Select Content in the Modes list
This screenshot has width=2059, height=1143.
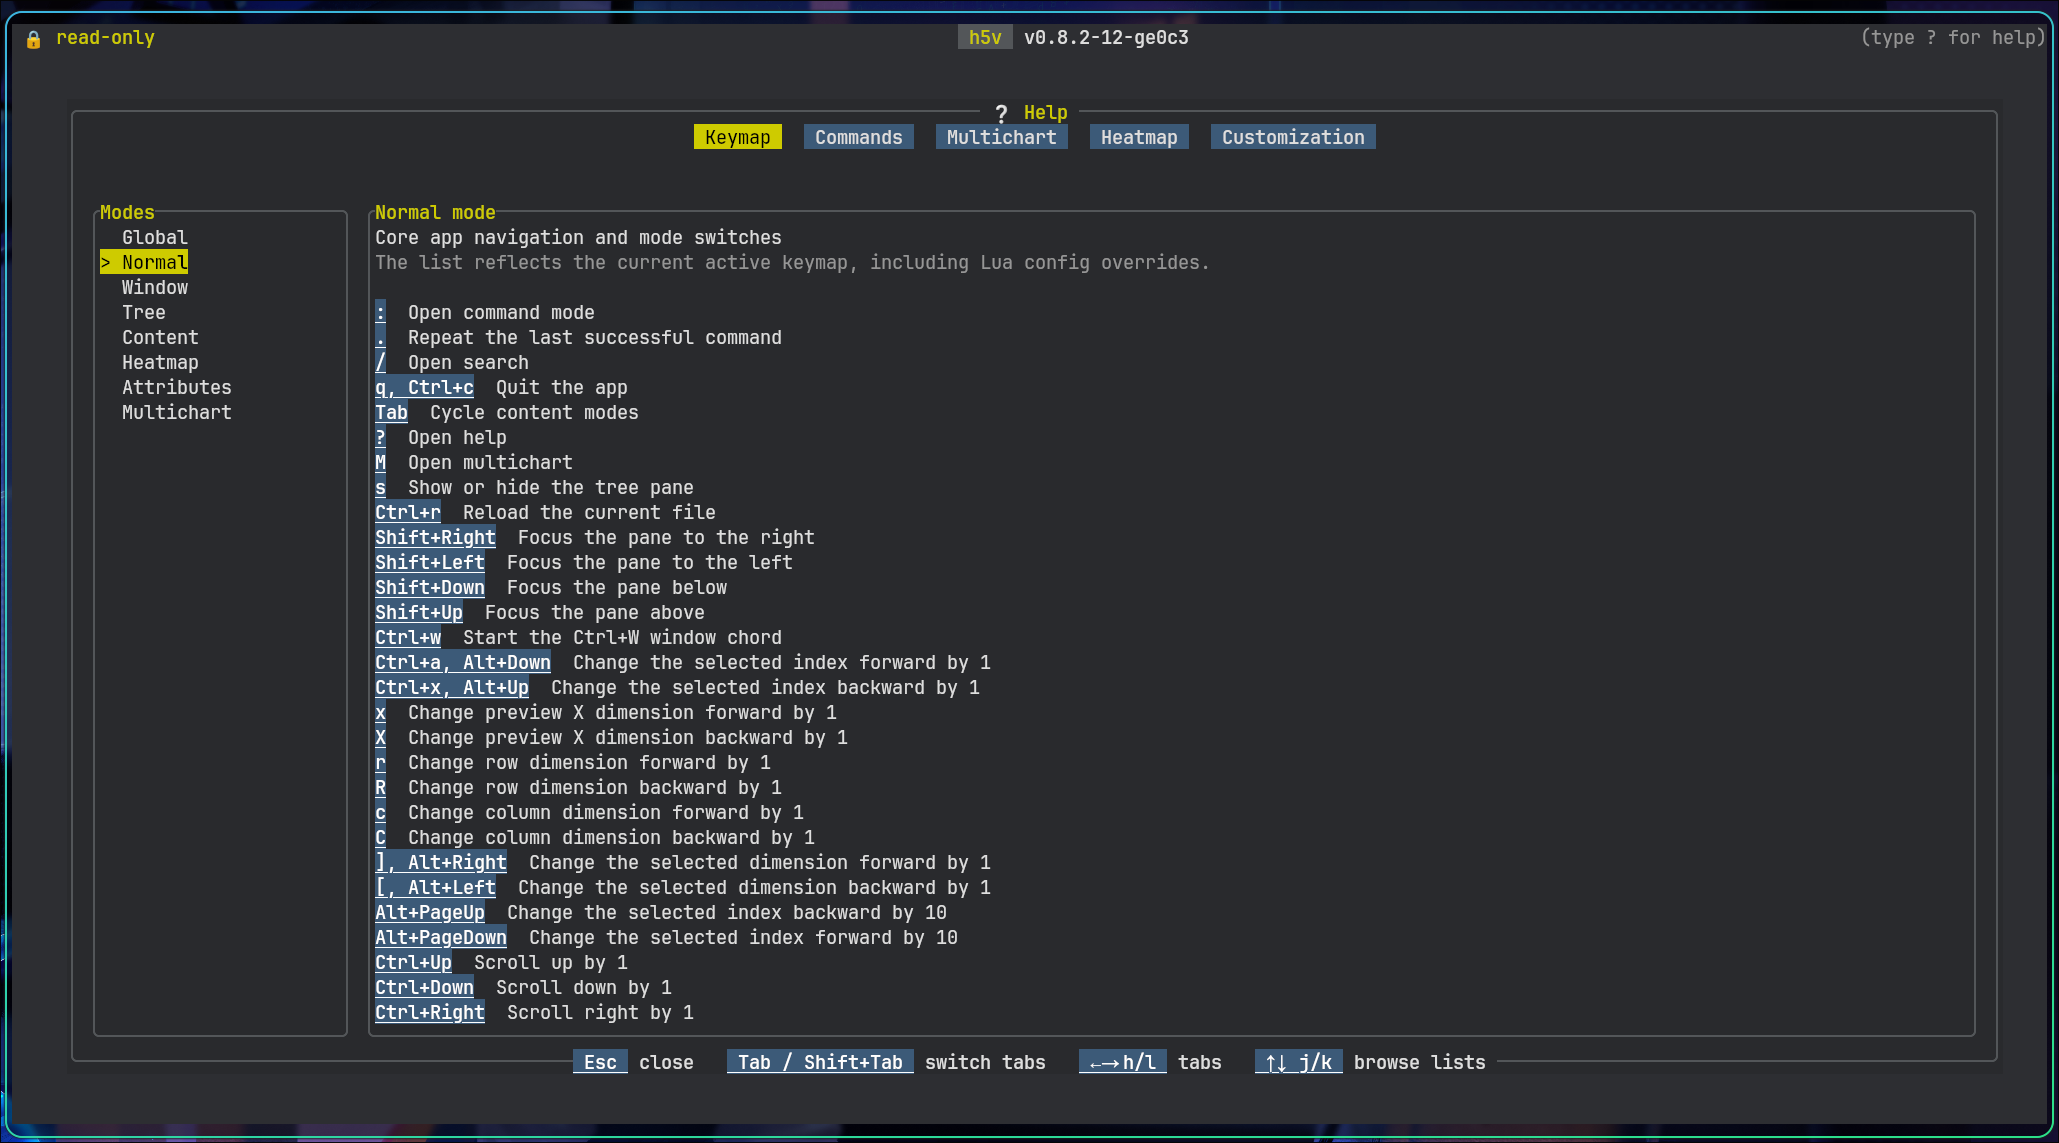(160, 338)
